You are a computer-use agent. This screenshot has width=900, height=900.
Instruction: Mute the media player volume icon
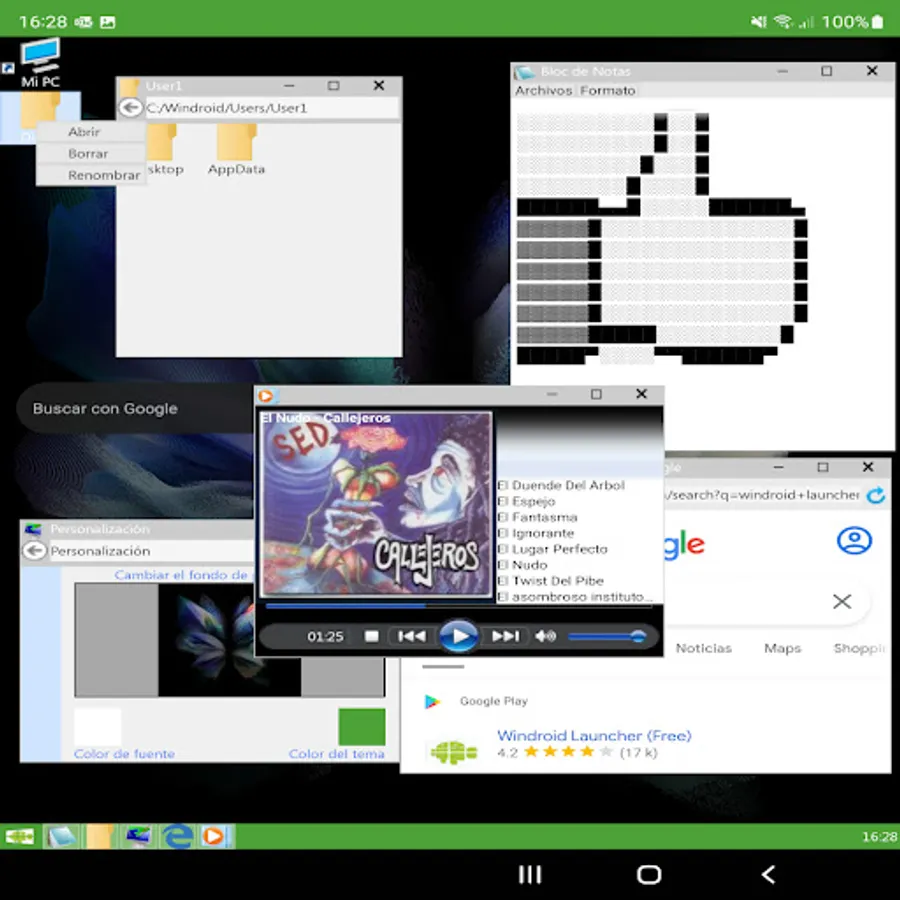(x=545, y=636)
